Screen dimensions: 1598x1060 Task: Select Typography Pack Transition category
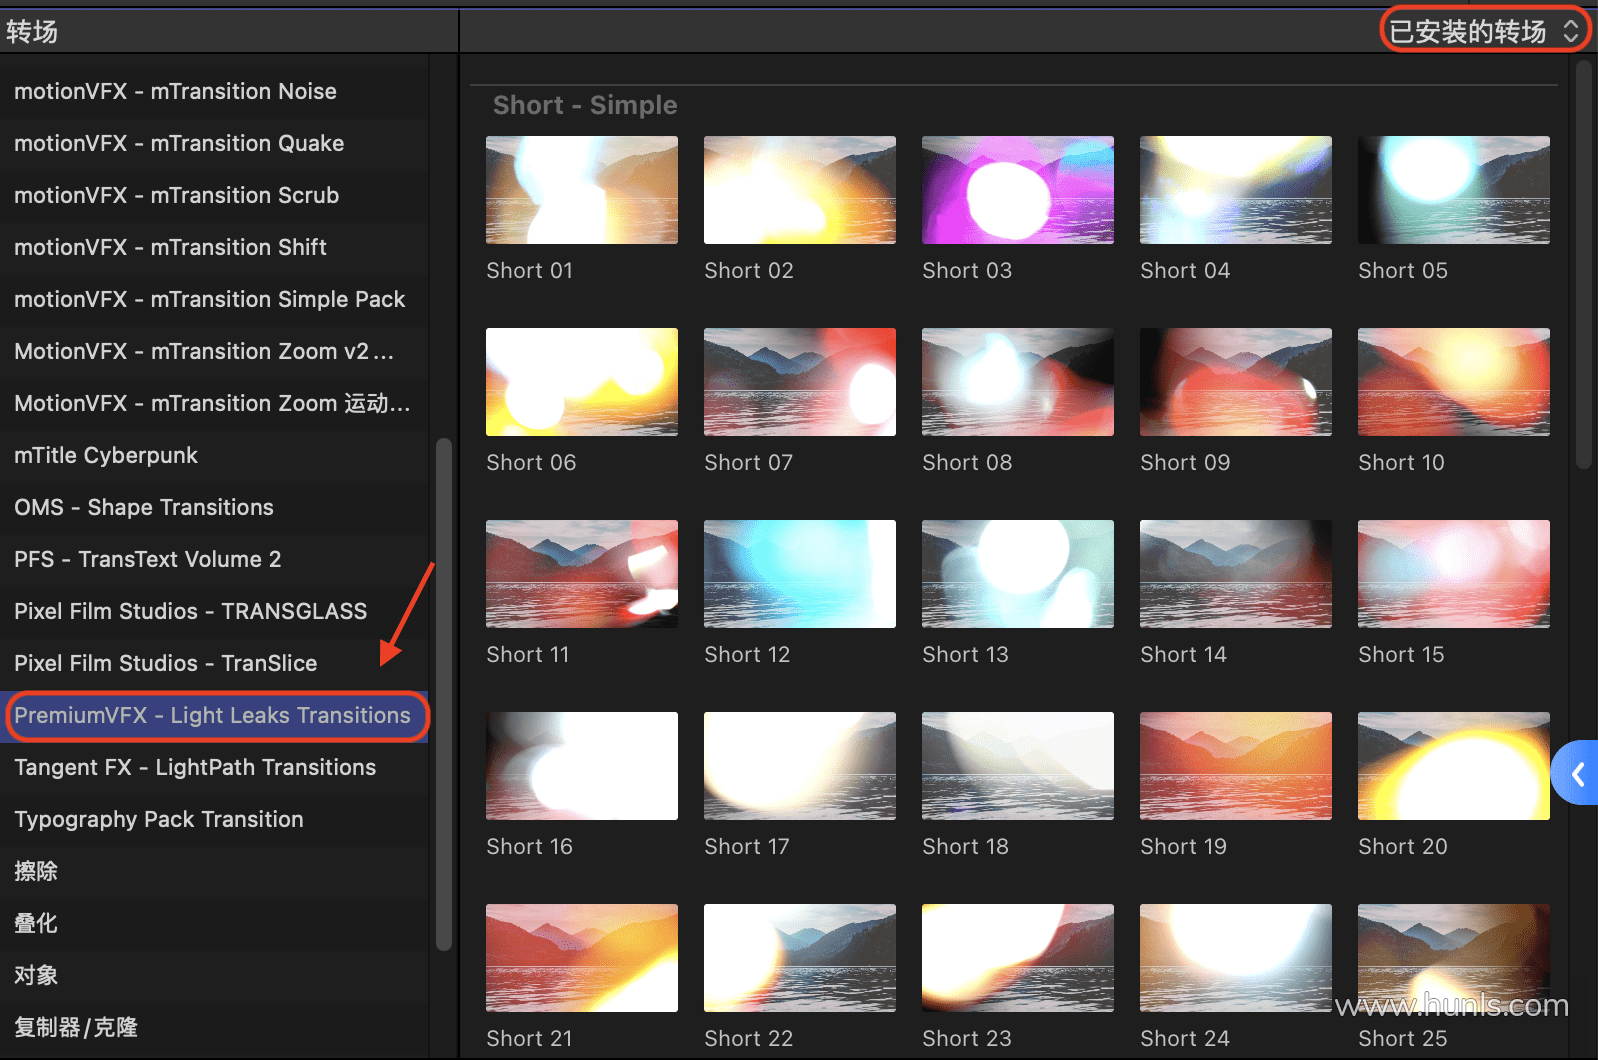[214, 819]
